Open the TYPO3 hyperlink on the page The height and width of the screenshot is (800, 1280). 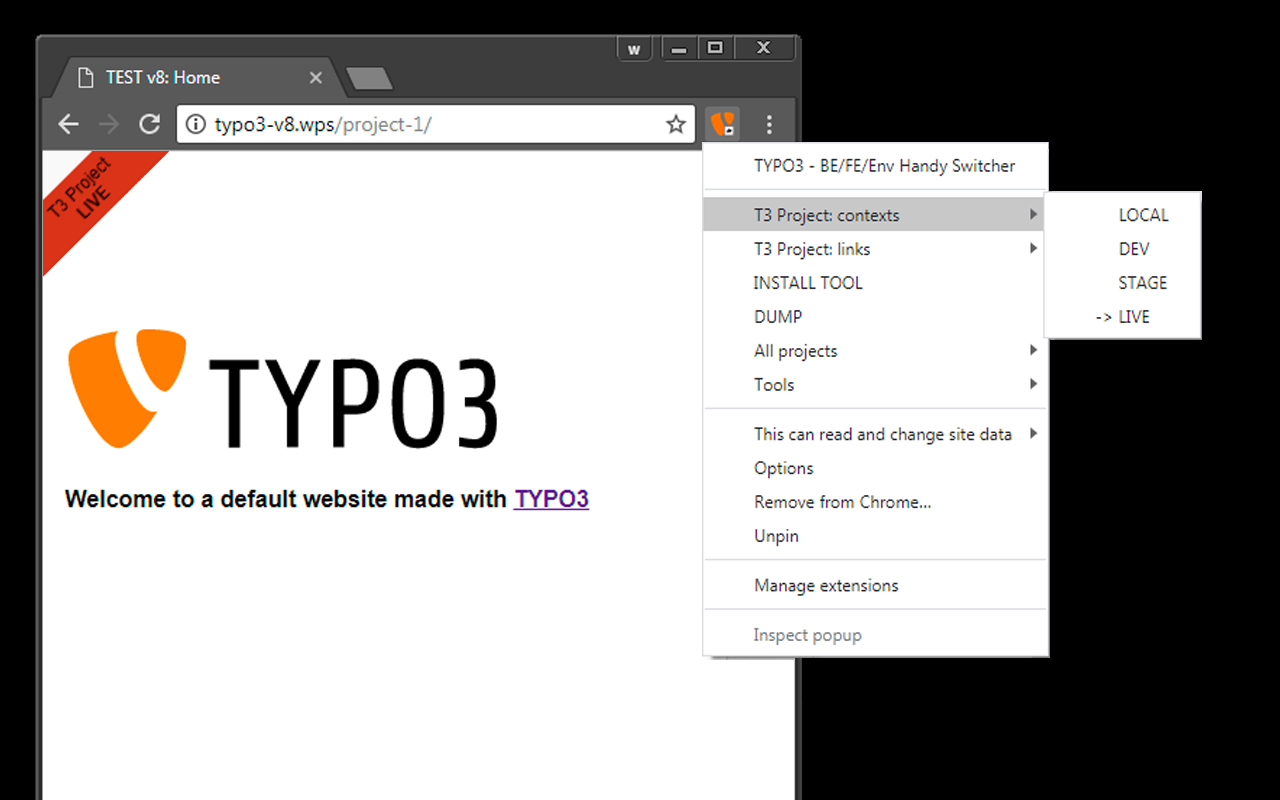pos(551,498)
